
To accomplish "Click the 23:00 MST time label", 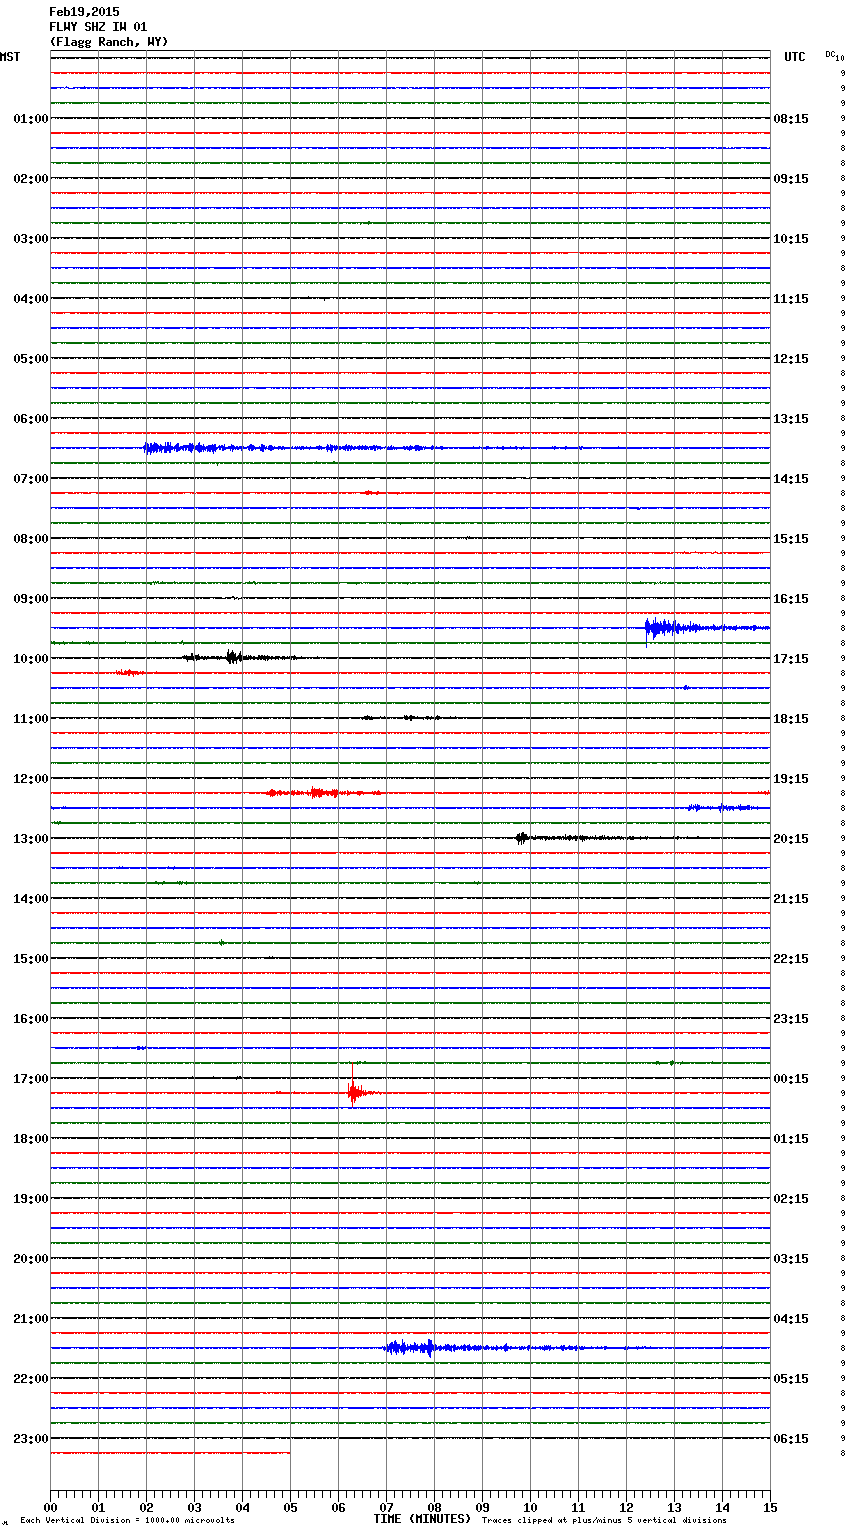I will 31,1439.
